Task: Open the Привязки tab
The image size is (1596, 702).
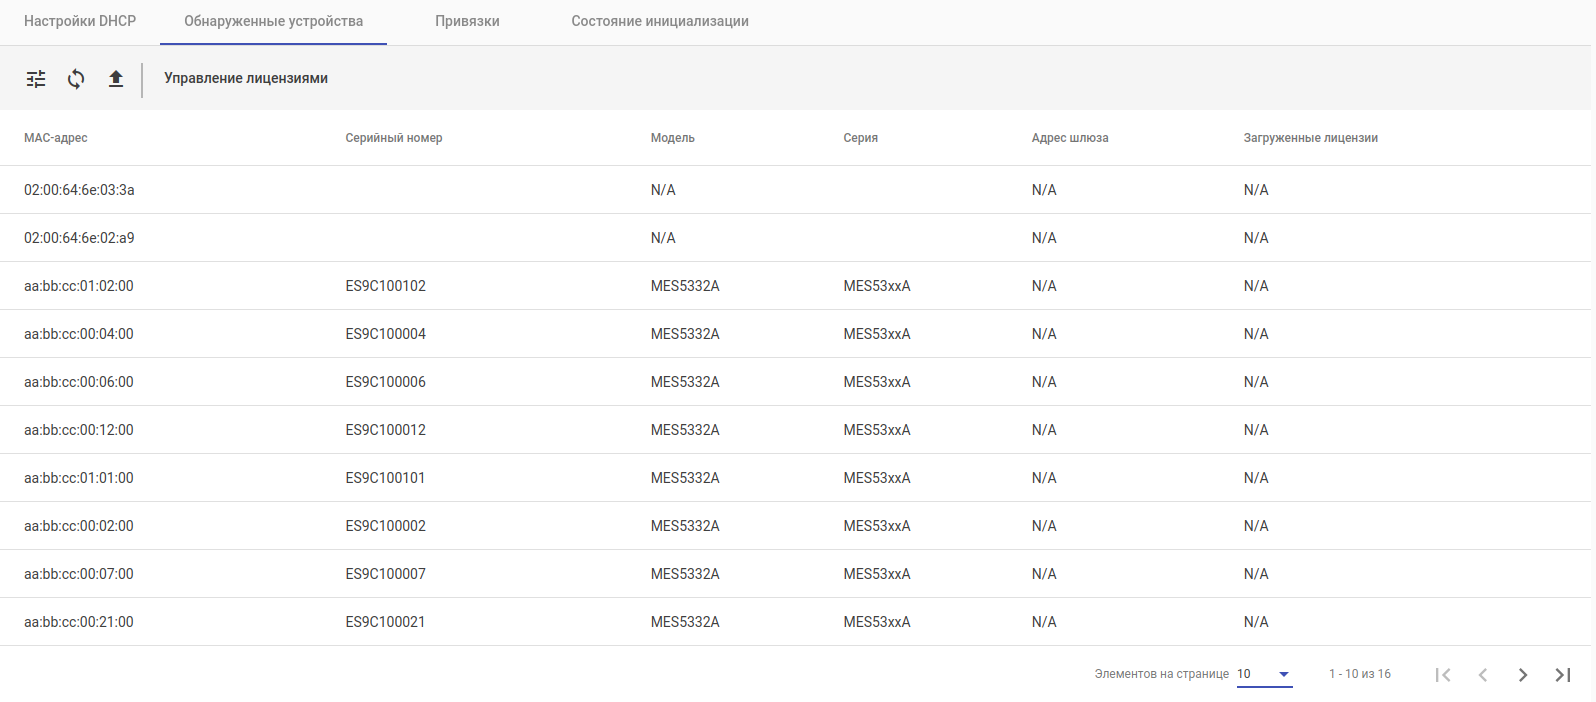Action: pos(467,21)
